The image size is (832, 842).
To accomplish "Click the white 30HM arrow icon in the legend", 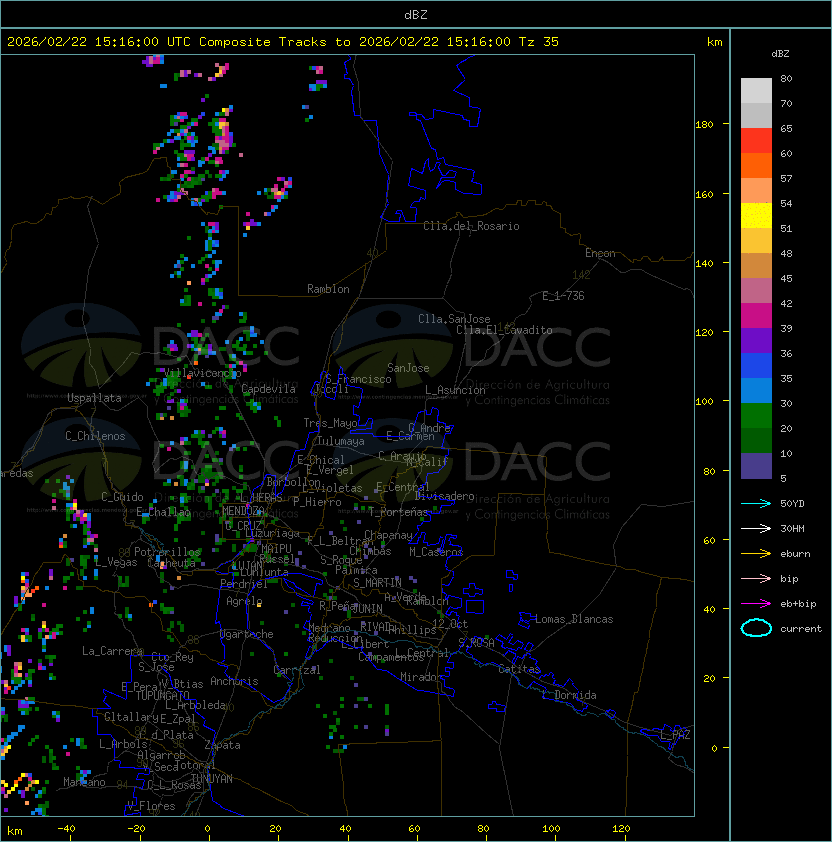I will pos(756,528).
